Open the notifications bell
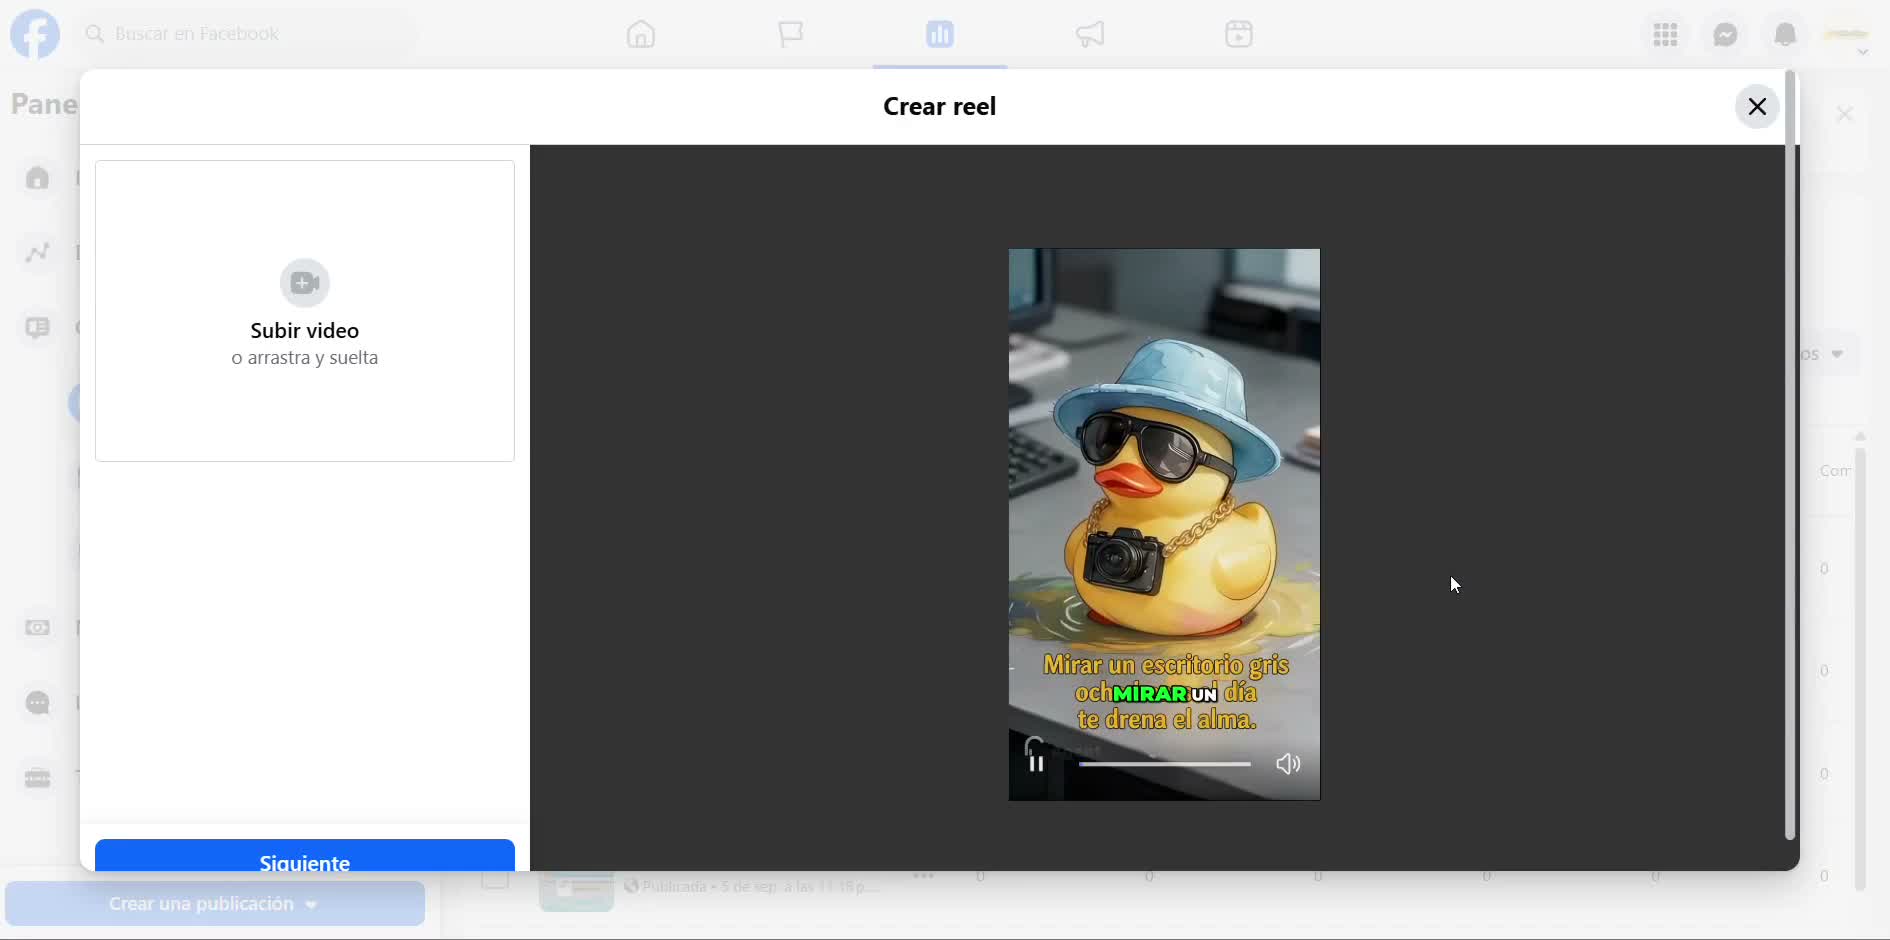This screenshot has height=940, width=1890. (x=1786, y=34)
